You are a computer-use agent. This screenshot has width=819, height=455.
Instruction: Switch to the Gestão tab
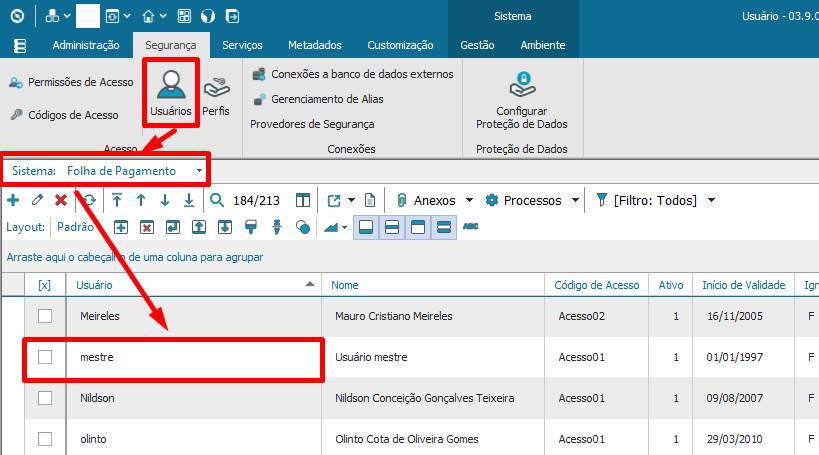point(477,45)
